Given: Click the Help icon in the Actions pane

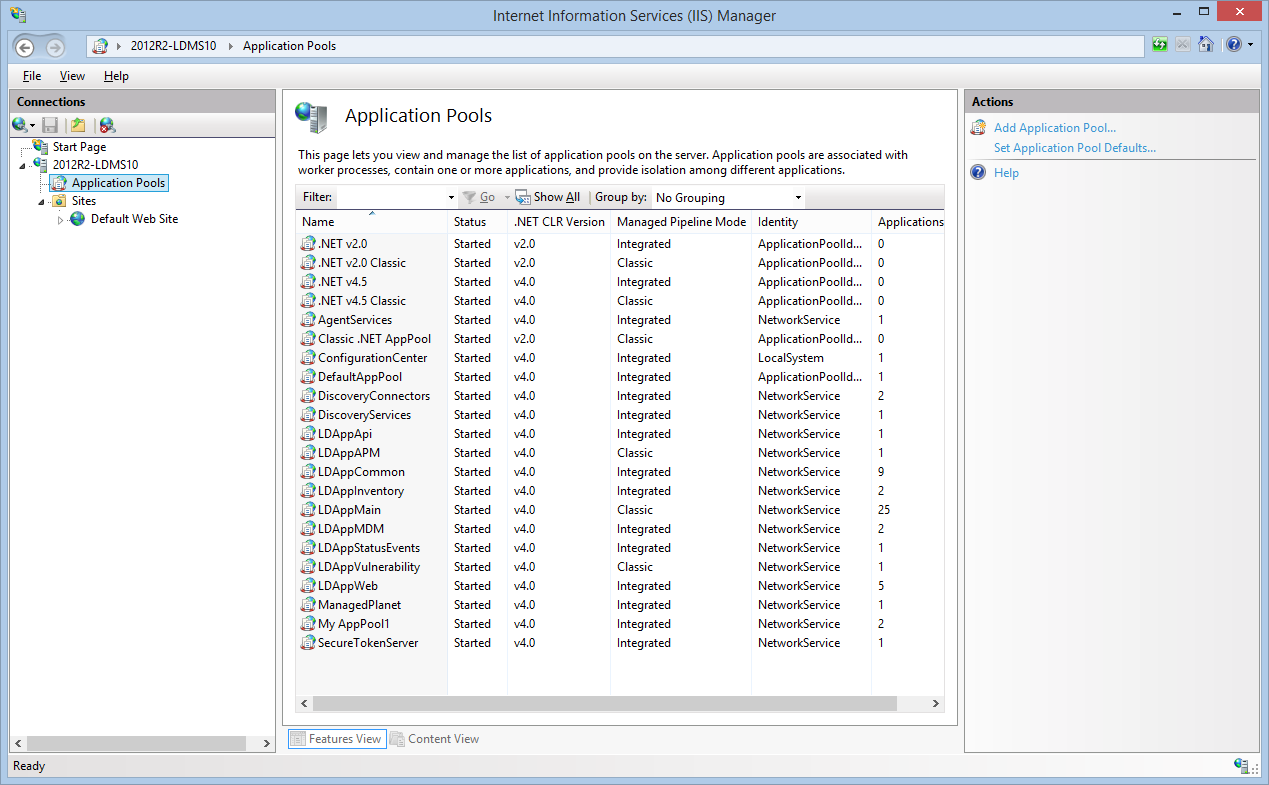Looking at the screenshot, I should pyautogui.click(x=976, y=172).
